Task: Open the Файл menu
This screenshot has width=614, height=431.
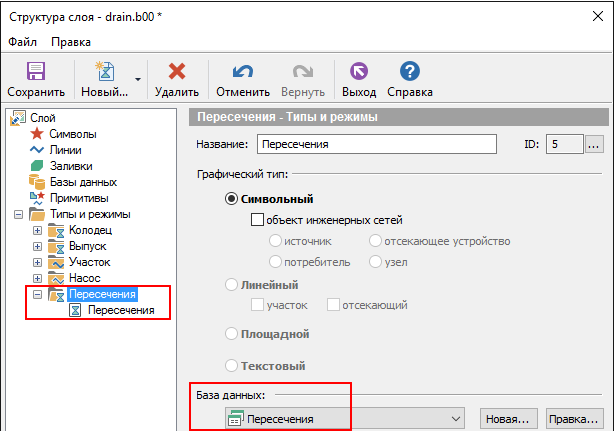Action: (x=23, y=42)
